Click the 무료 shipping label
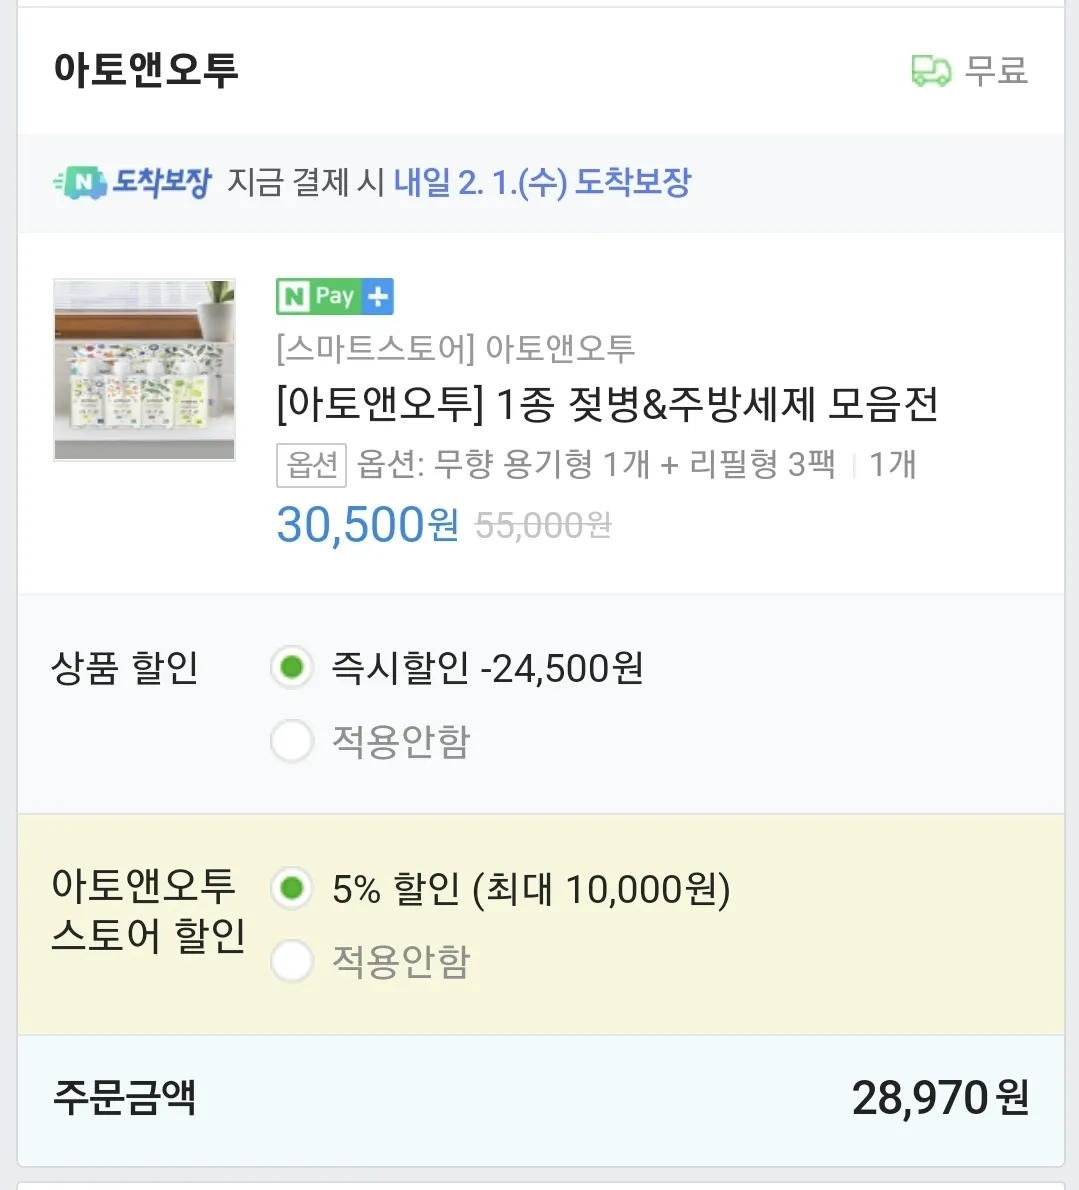This screenshot has height=1190, width=1079. (x=996, y=71)
